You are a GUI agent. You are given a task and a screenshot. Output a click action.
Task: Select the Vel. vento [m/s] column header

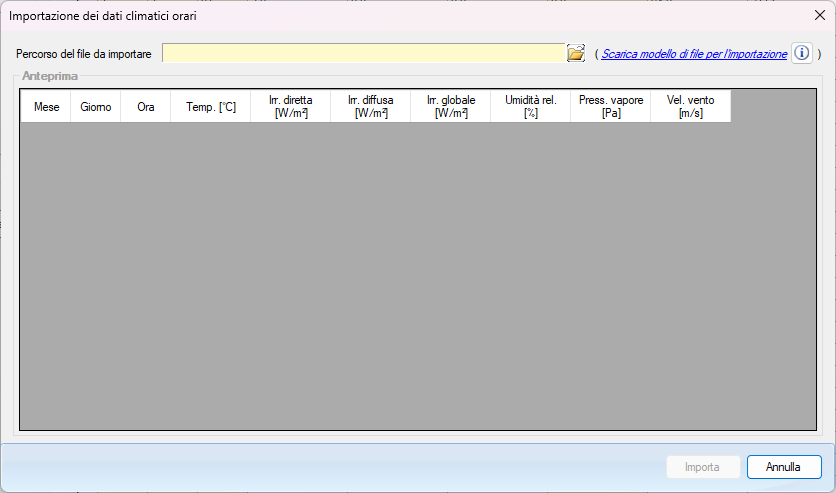tap(690, 107)
